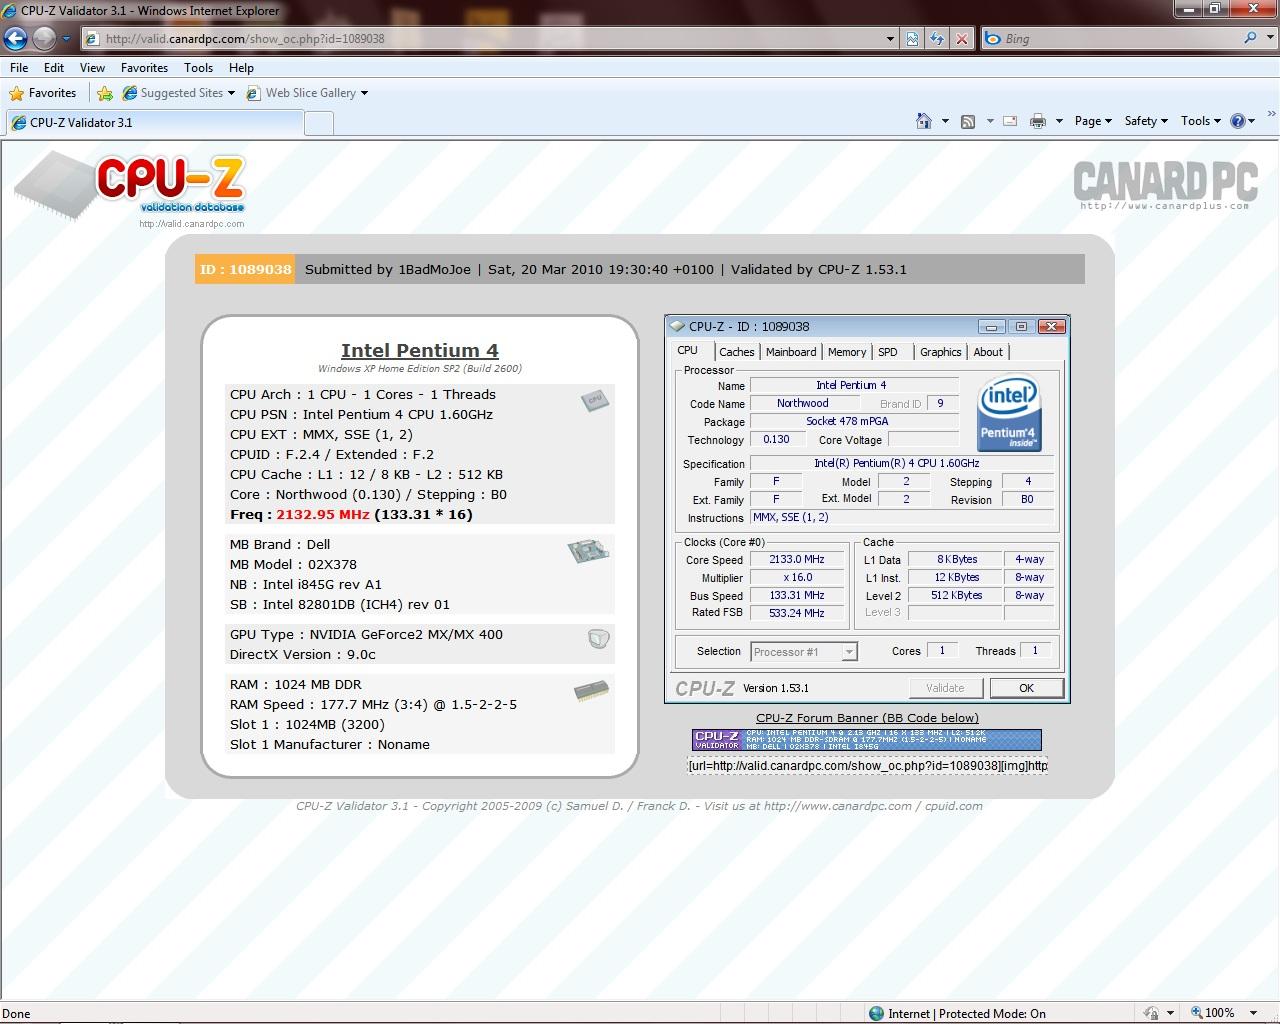Image resolution: width=1280 pixels, height=1024 pixels.
Task: Open the Favorites menu
Action: [144, 68]
